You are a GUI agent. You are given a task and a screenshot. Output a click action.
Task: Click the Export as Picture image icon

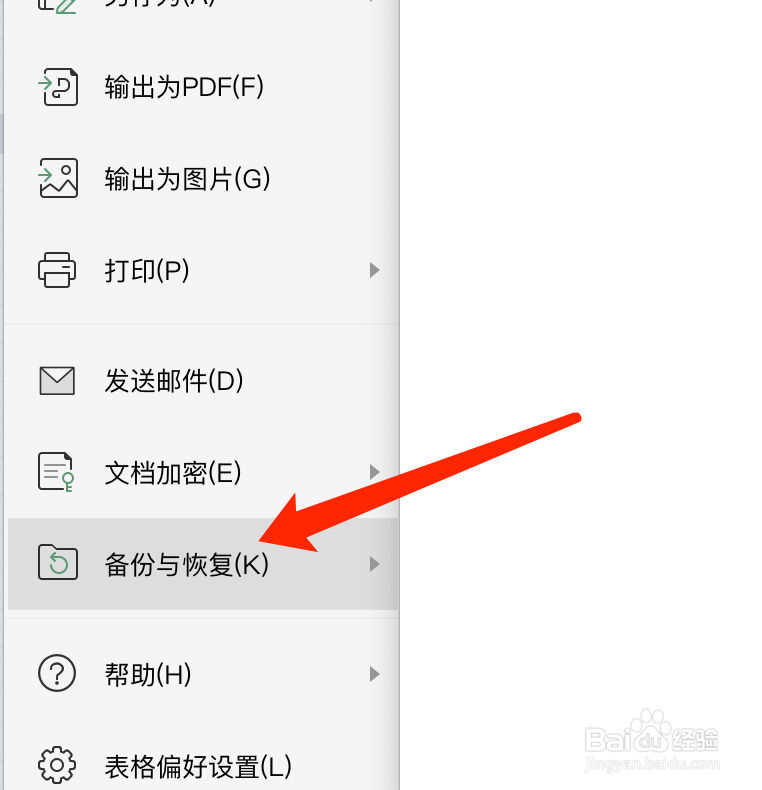(x=58, y=178)
